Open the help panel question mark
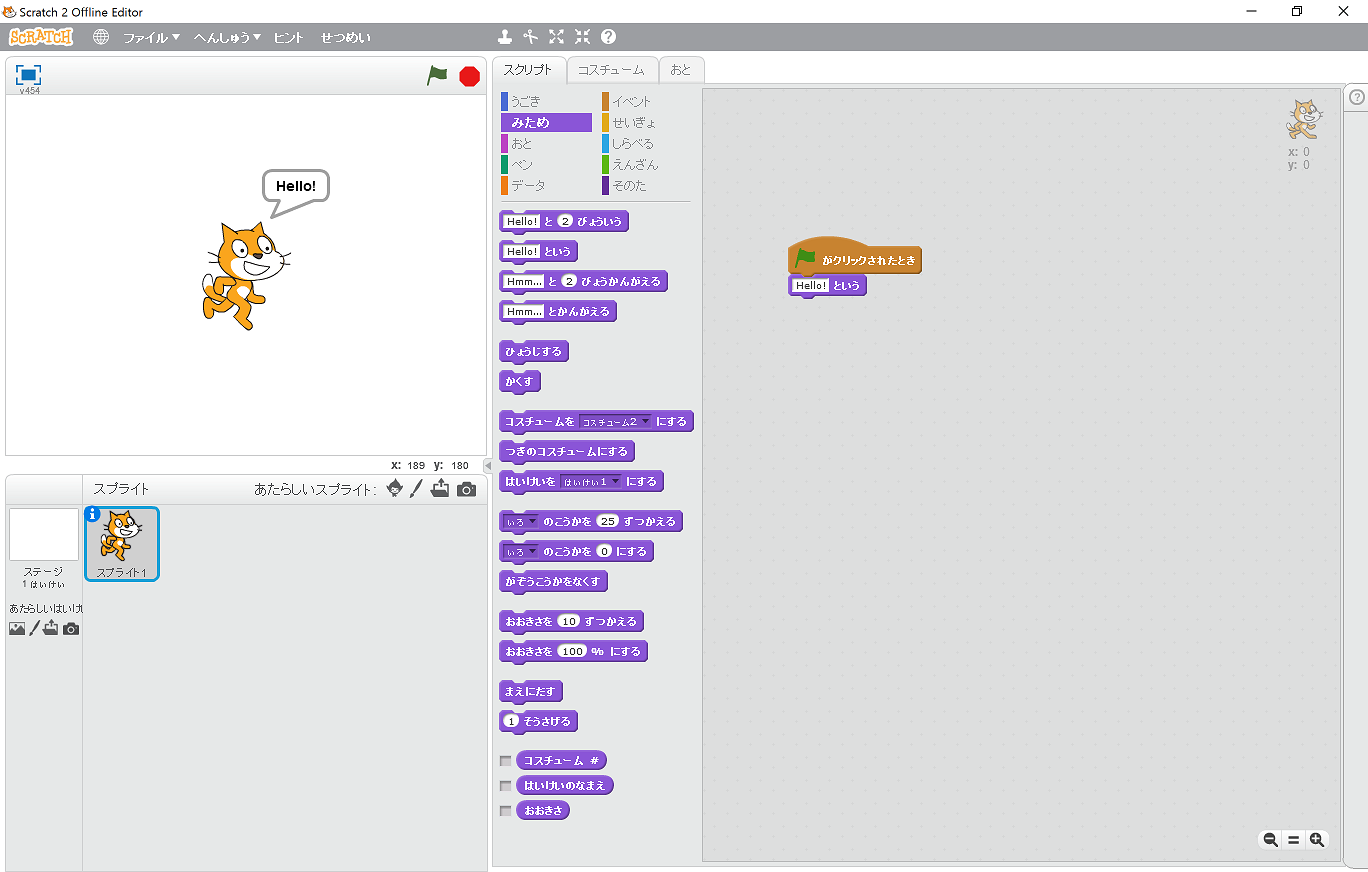This screenshot has width=1368, height=872. tap(1357, 97)
